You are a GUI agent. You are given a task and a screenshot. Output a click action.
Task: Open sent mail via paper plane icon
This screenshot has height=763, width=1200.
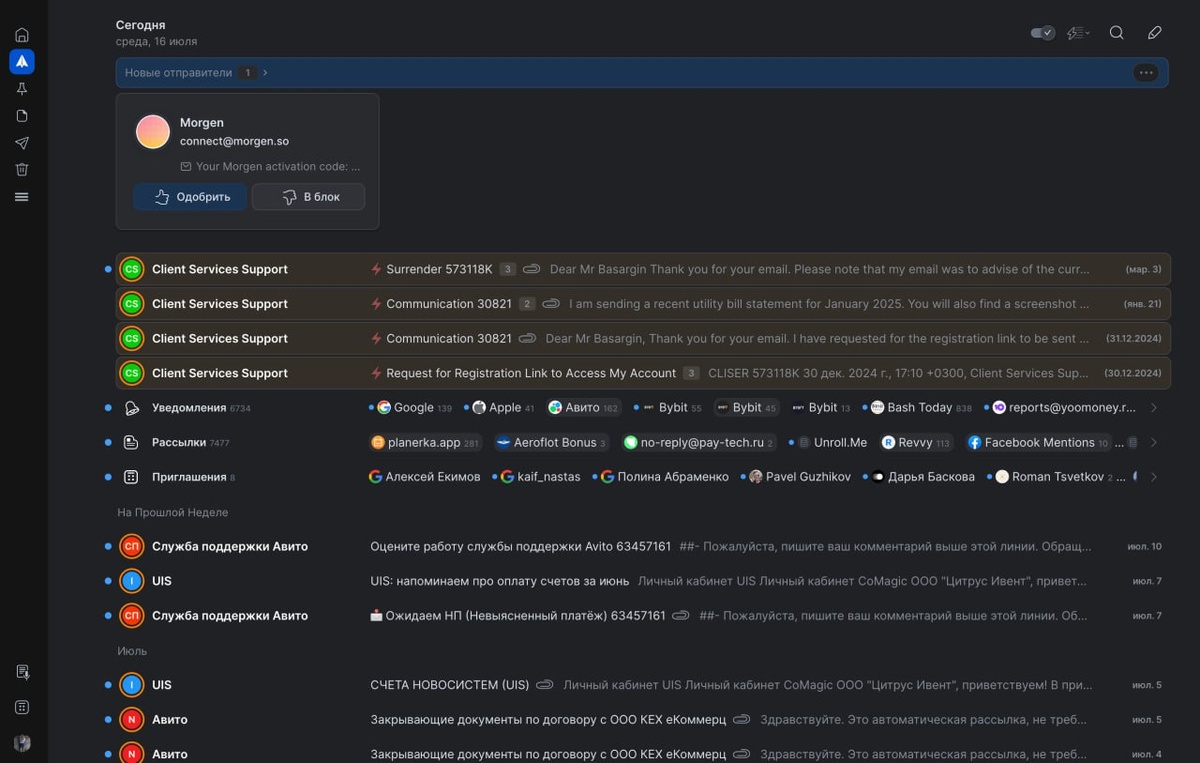point(22,143)
